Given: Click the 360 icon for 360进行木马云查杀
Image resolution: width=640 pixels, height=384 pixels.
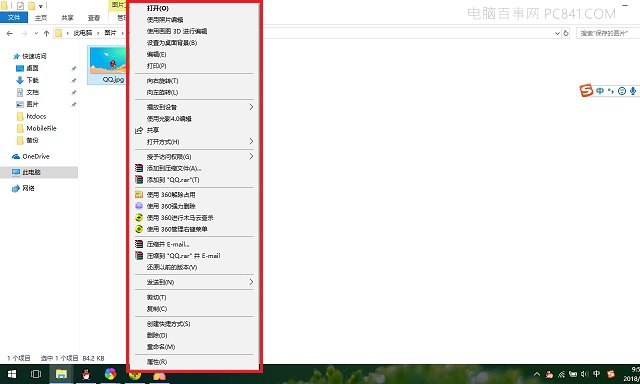Looking at the screenshot, I should coord(139,218).
